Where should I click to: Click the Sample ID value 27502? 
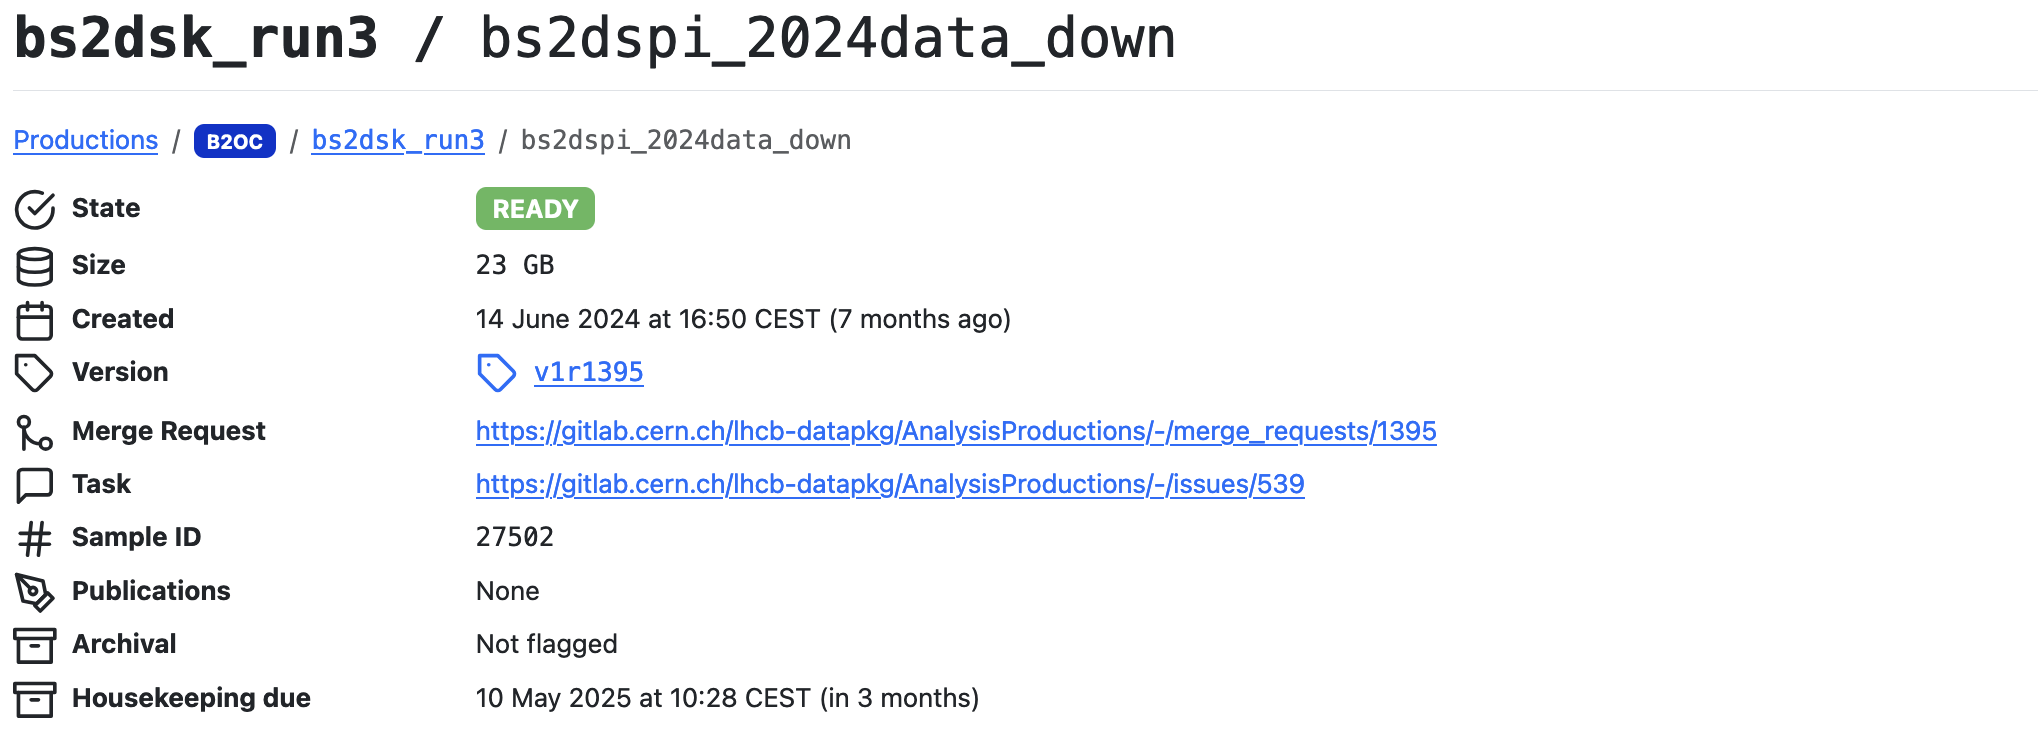click(515, 538)
